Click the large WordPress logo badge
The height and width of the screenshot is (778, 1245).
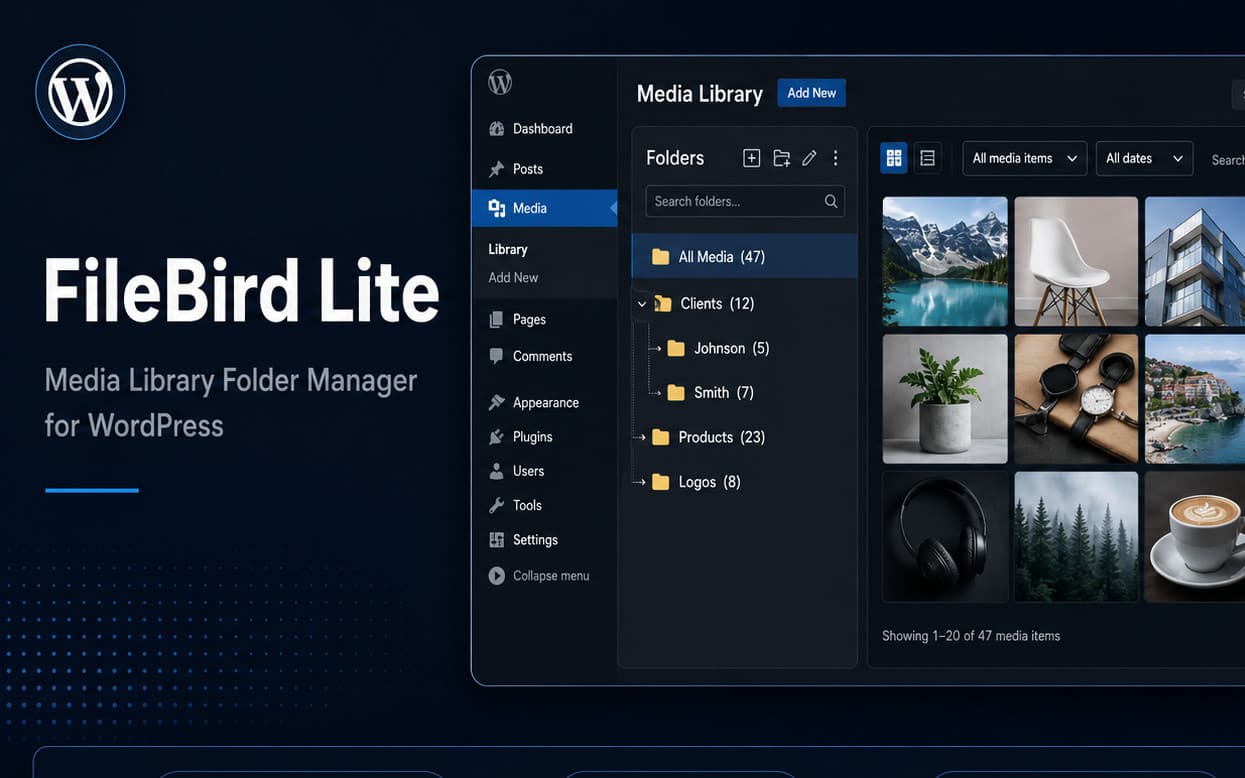[80, 92]
